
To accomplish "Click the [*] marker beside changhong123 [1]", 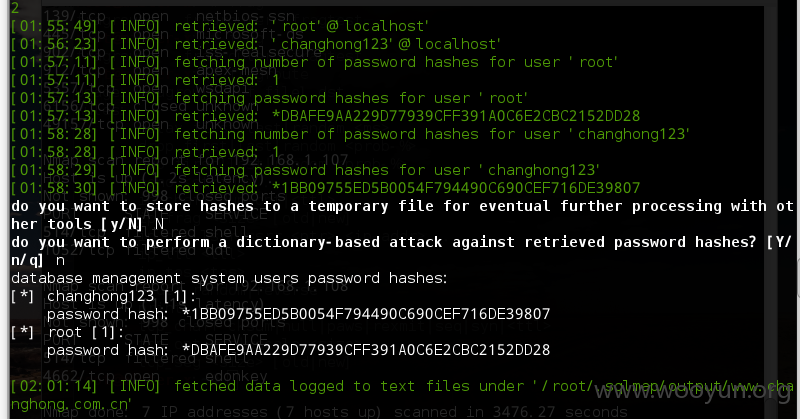I will click(22, 296).
